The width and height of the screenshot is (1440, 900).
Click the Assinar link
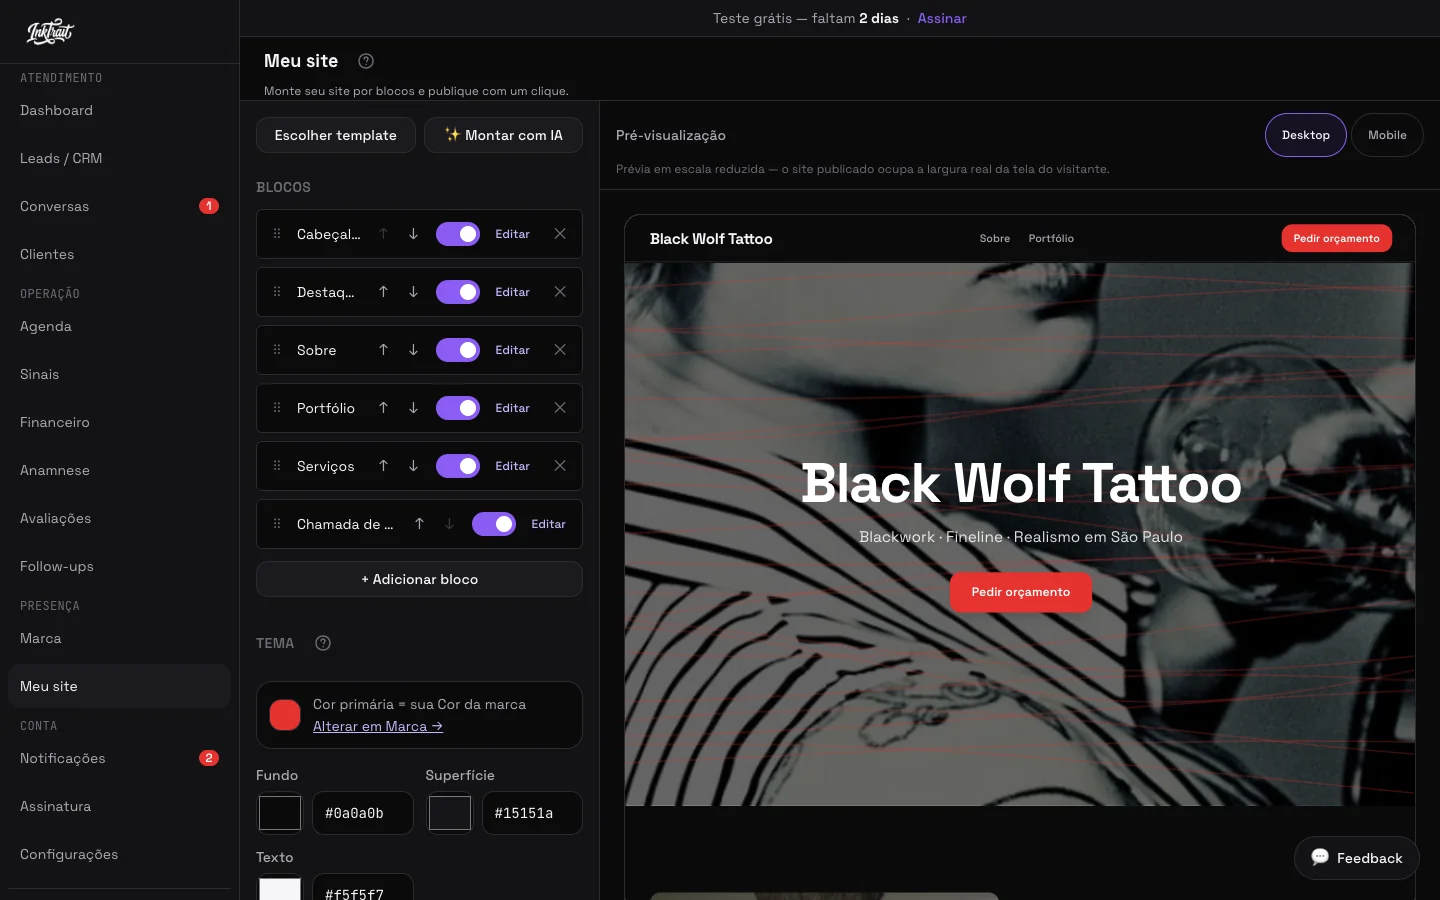[942, 18]
